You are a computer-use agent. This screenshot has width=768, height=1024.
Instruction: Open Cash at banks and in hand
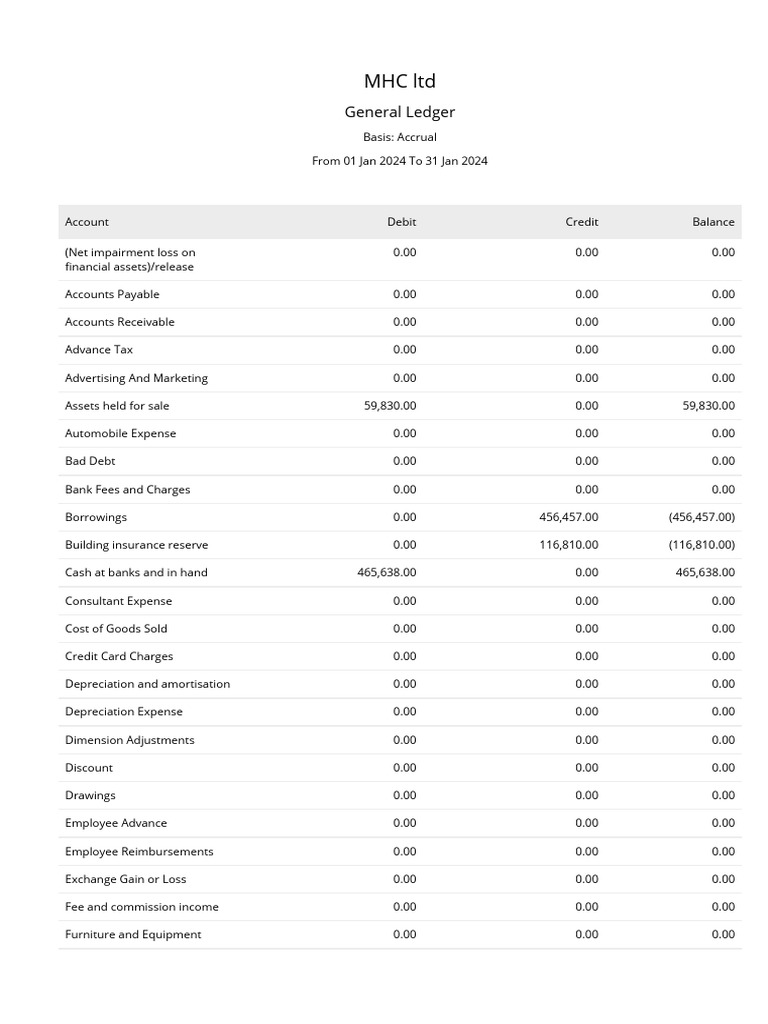136,573
